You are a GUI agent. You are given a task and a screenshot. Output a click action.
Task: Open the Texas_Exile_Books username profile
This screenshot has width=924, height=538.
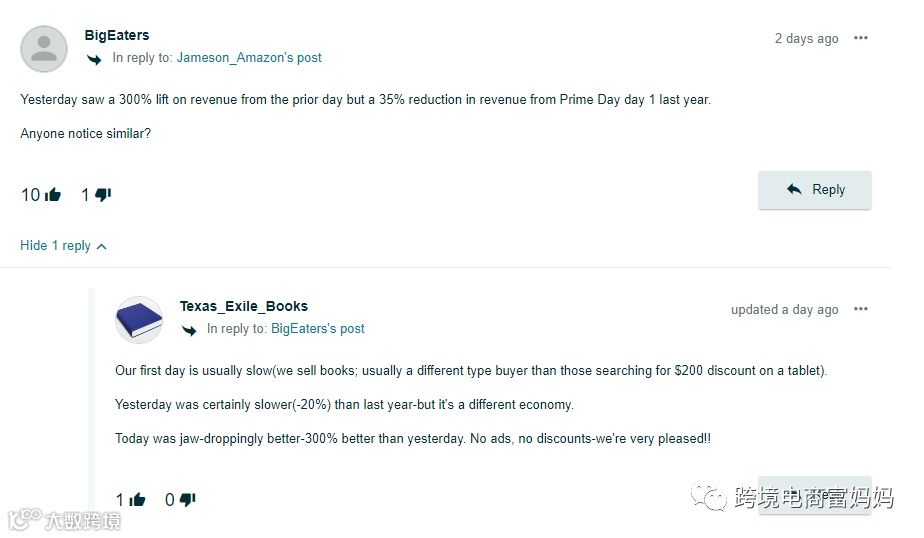244,306
